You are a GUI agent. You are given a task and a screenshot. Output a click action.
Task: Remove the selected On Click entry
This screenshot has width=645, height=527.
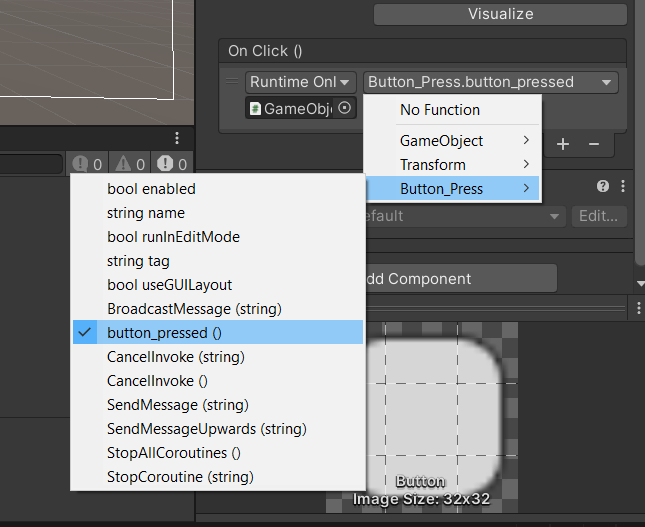(594, 144)
